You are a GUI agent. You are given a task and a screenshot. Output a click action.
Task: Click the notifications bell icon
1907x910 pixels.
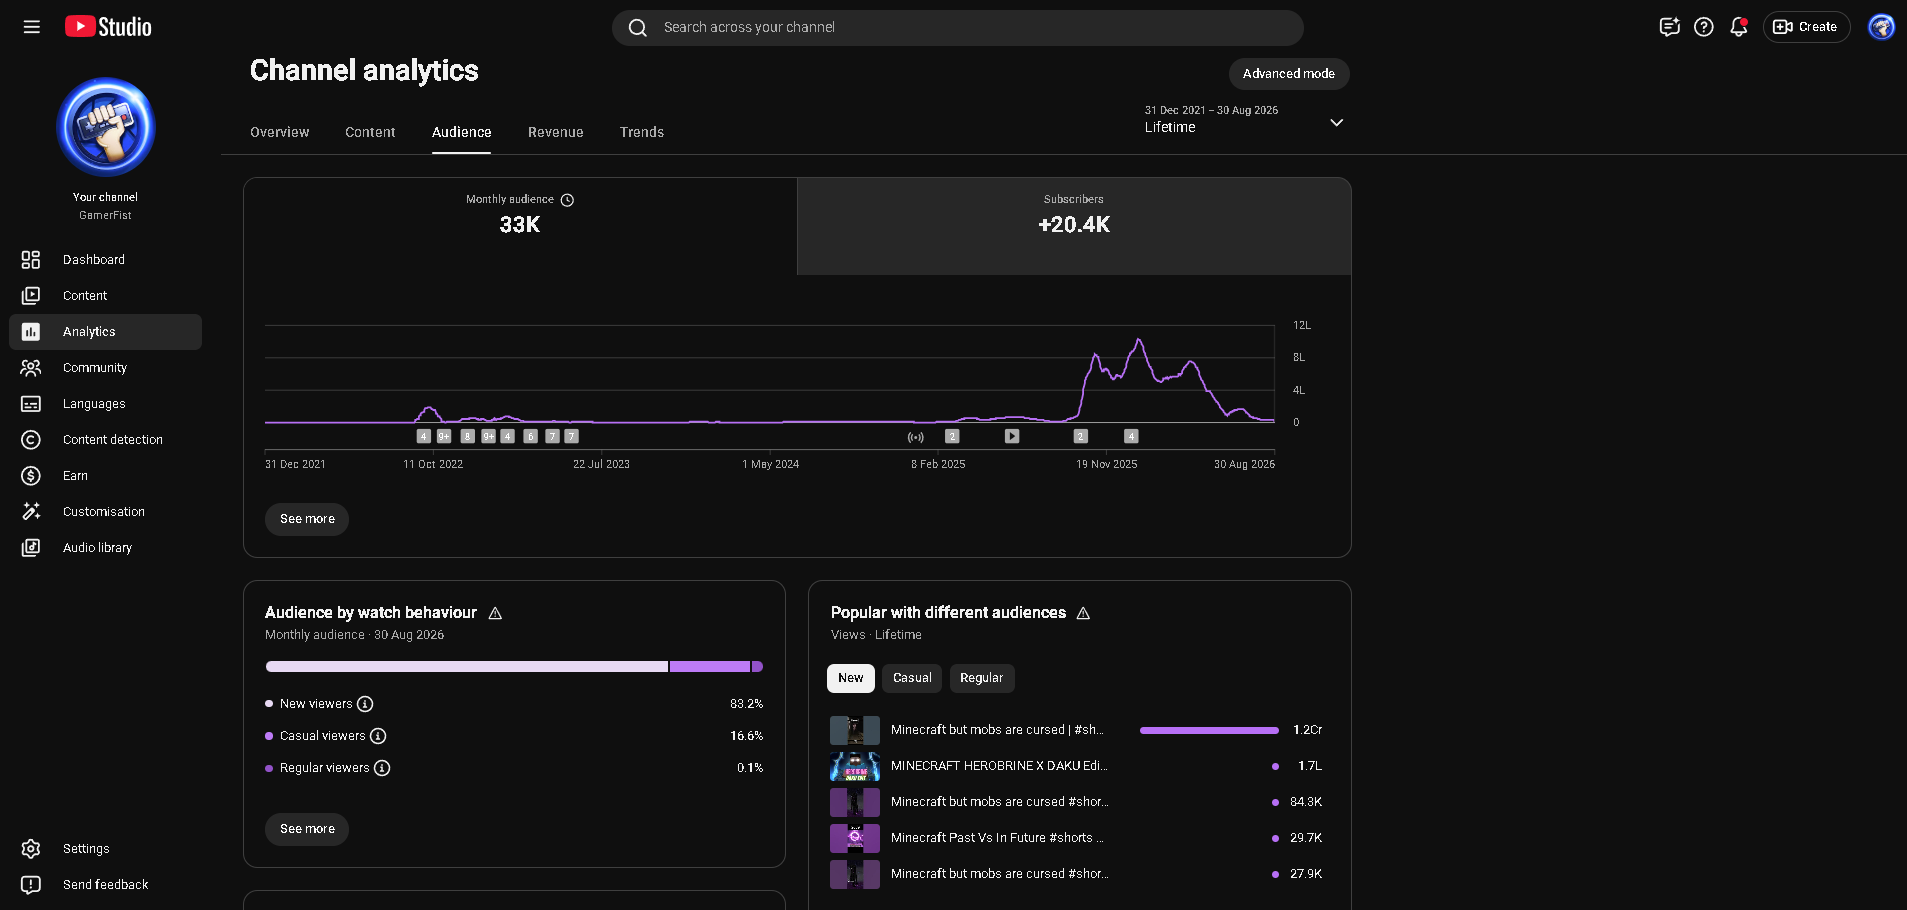(1739, 27)
